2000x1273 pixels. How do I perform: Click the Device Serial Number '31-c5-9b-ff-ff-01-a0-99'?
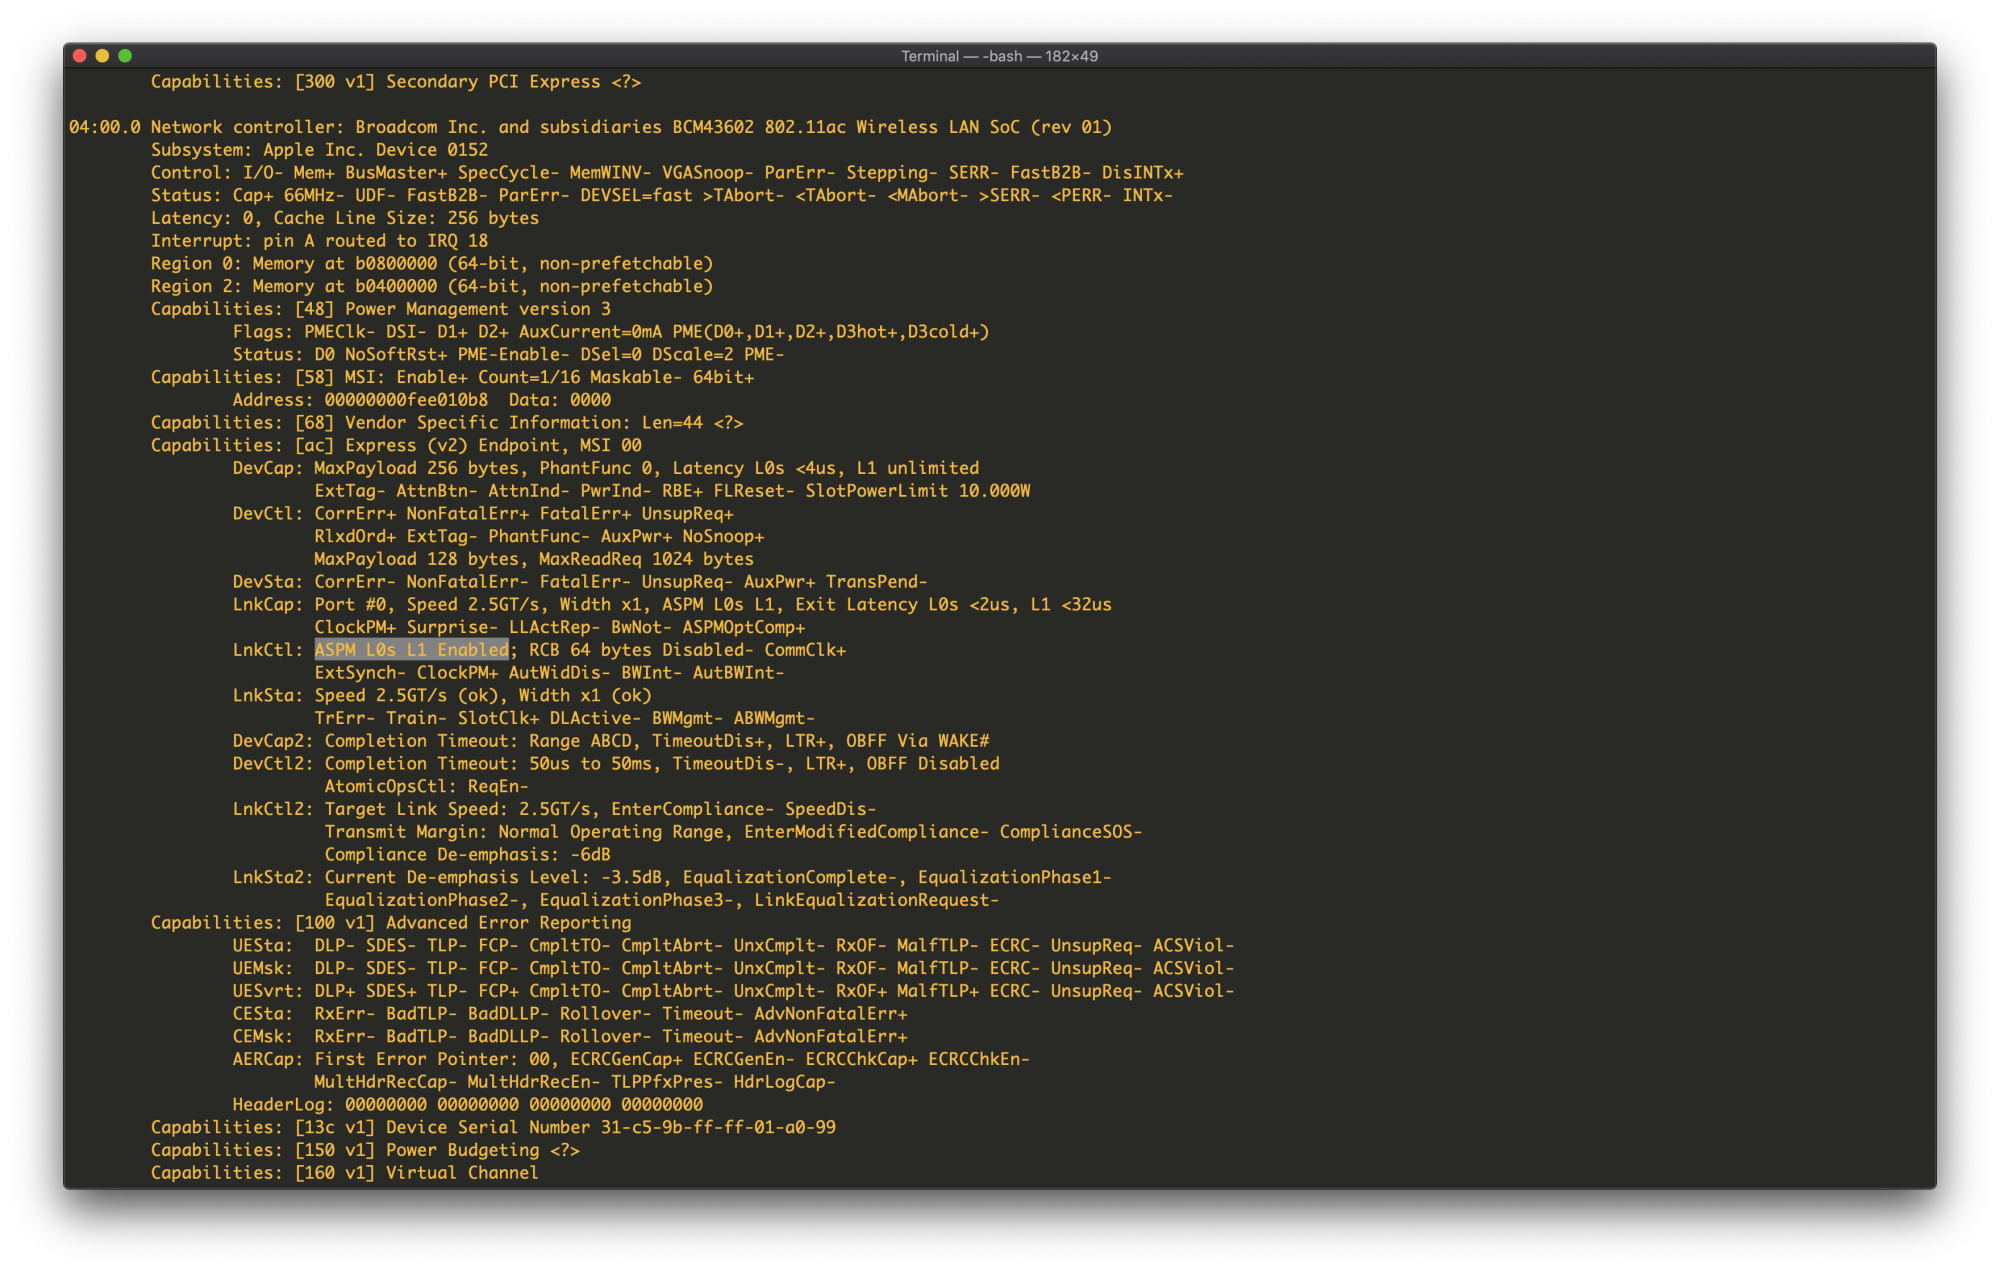point(717,1128)
